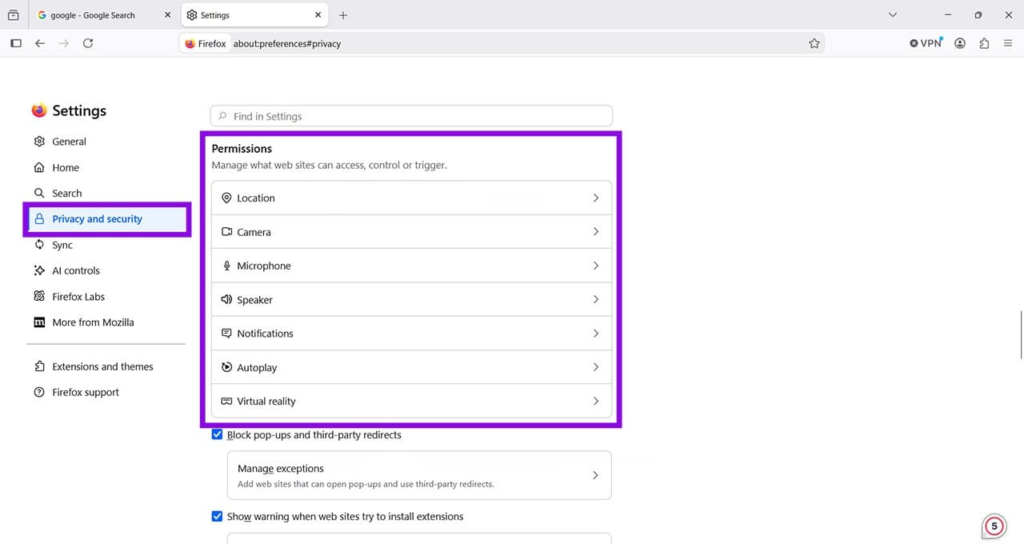Click the Firefox logo beside Settings heading
1024x544 pixels.
tap(39, 110)
